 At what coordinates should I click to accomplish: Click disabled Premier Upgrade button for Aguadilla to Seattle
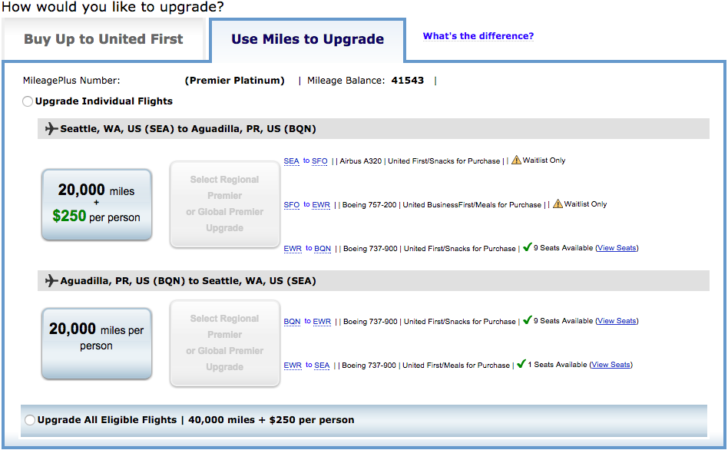pyautogui.click(x=225, y=343)
